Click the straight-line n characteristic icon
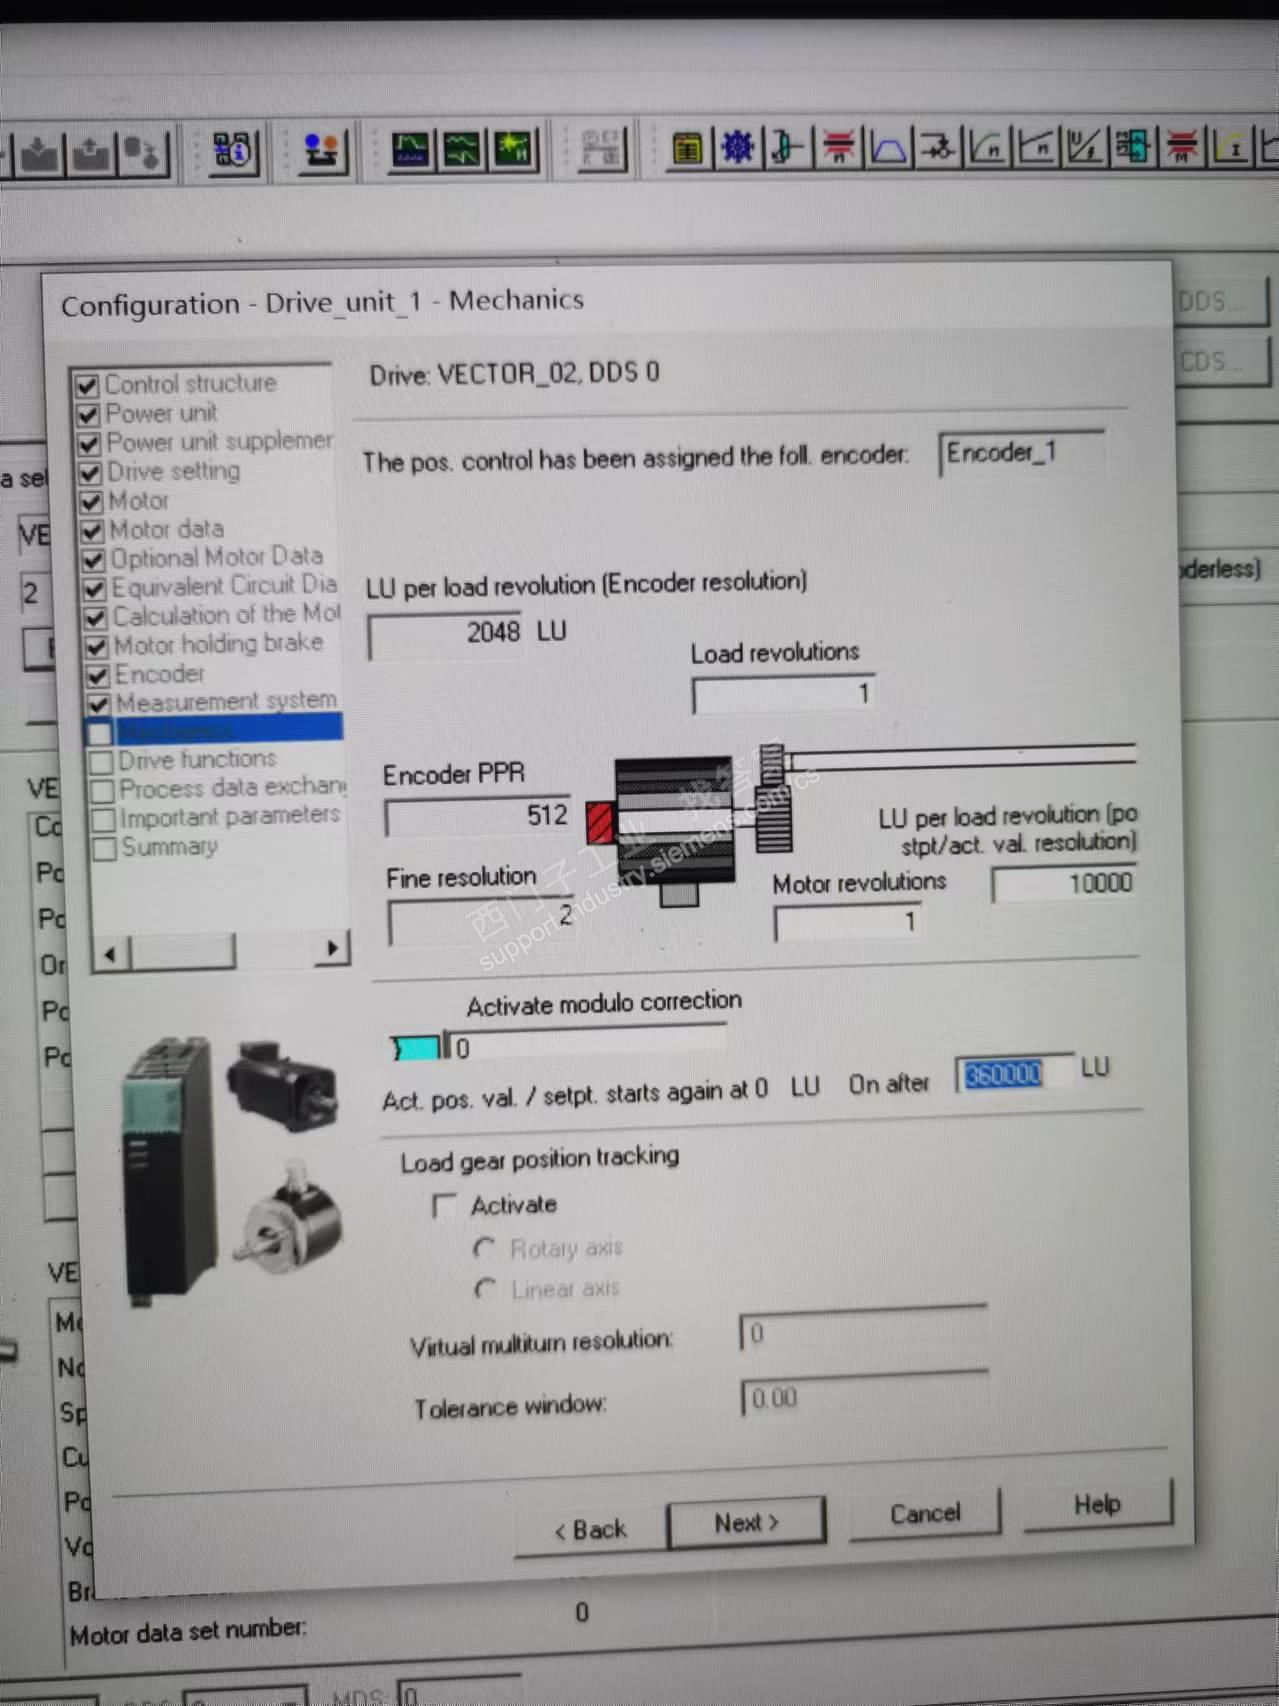The width and height of the screenshot is (1279, 1706). coord(1037,148)
